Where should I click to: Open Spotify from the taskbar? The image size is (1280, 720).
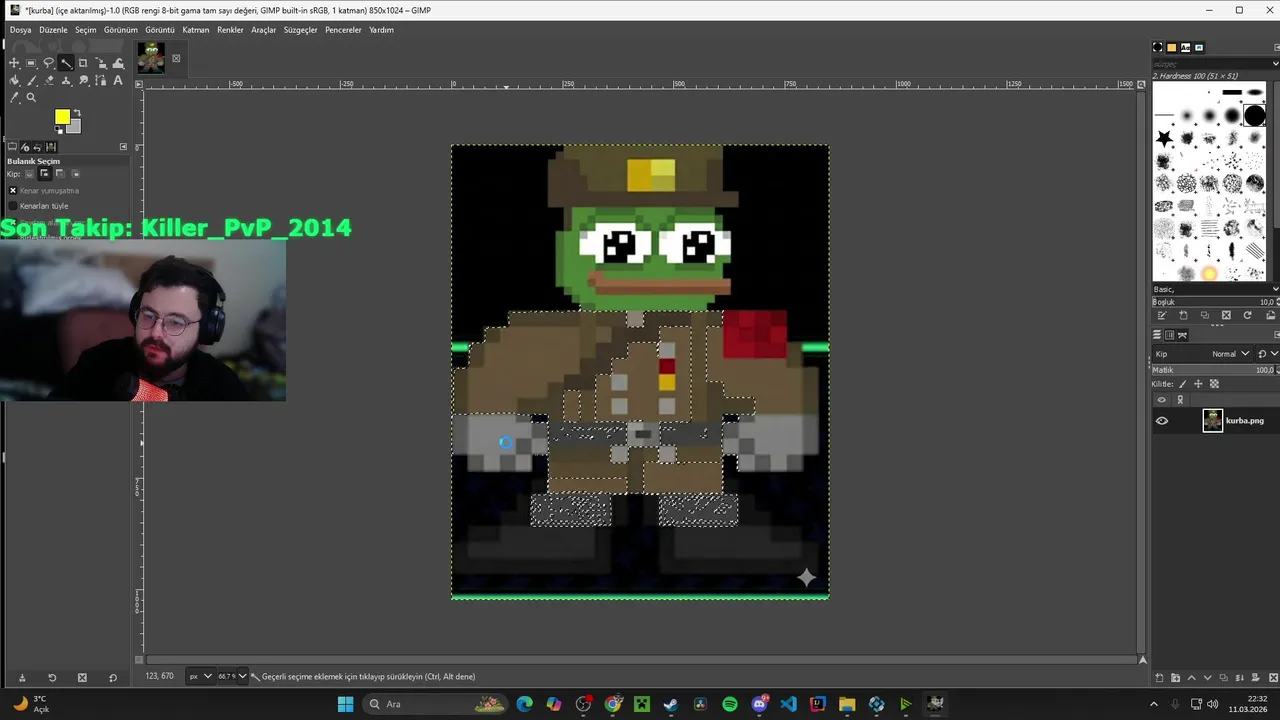(x=730, y=704)
